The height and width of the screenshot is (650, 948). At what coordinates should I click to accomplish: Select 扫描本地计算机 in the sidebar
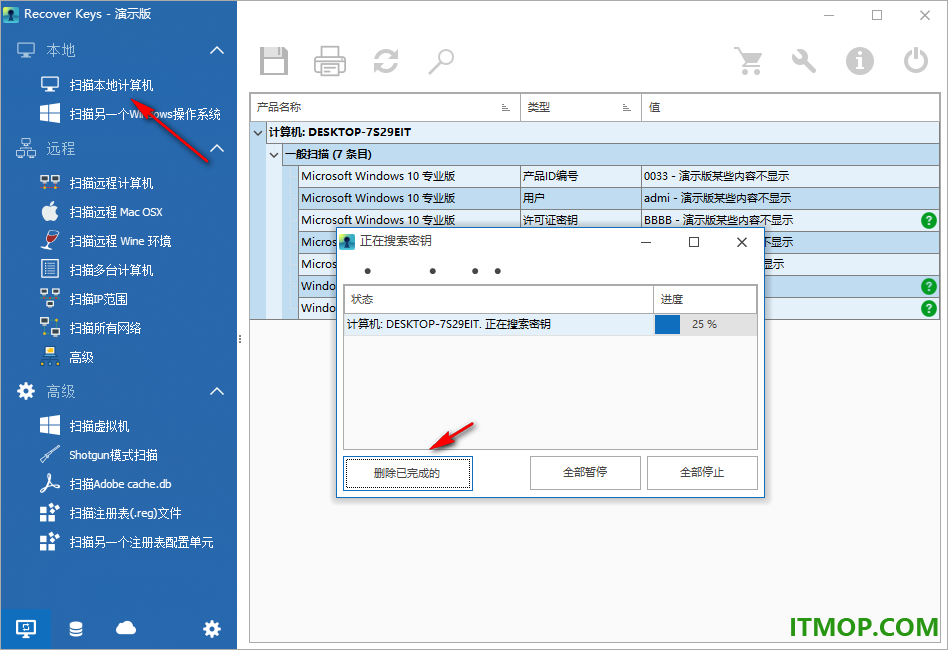(x=111, y=85)
